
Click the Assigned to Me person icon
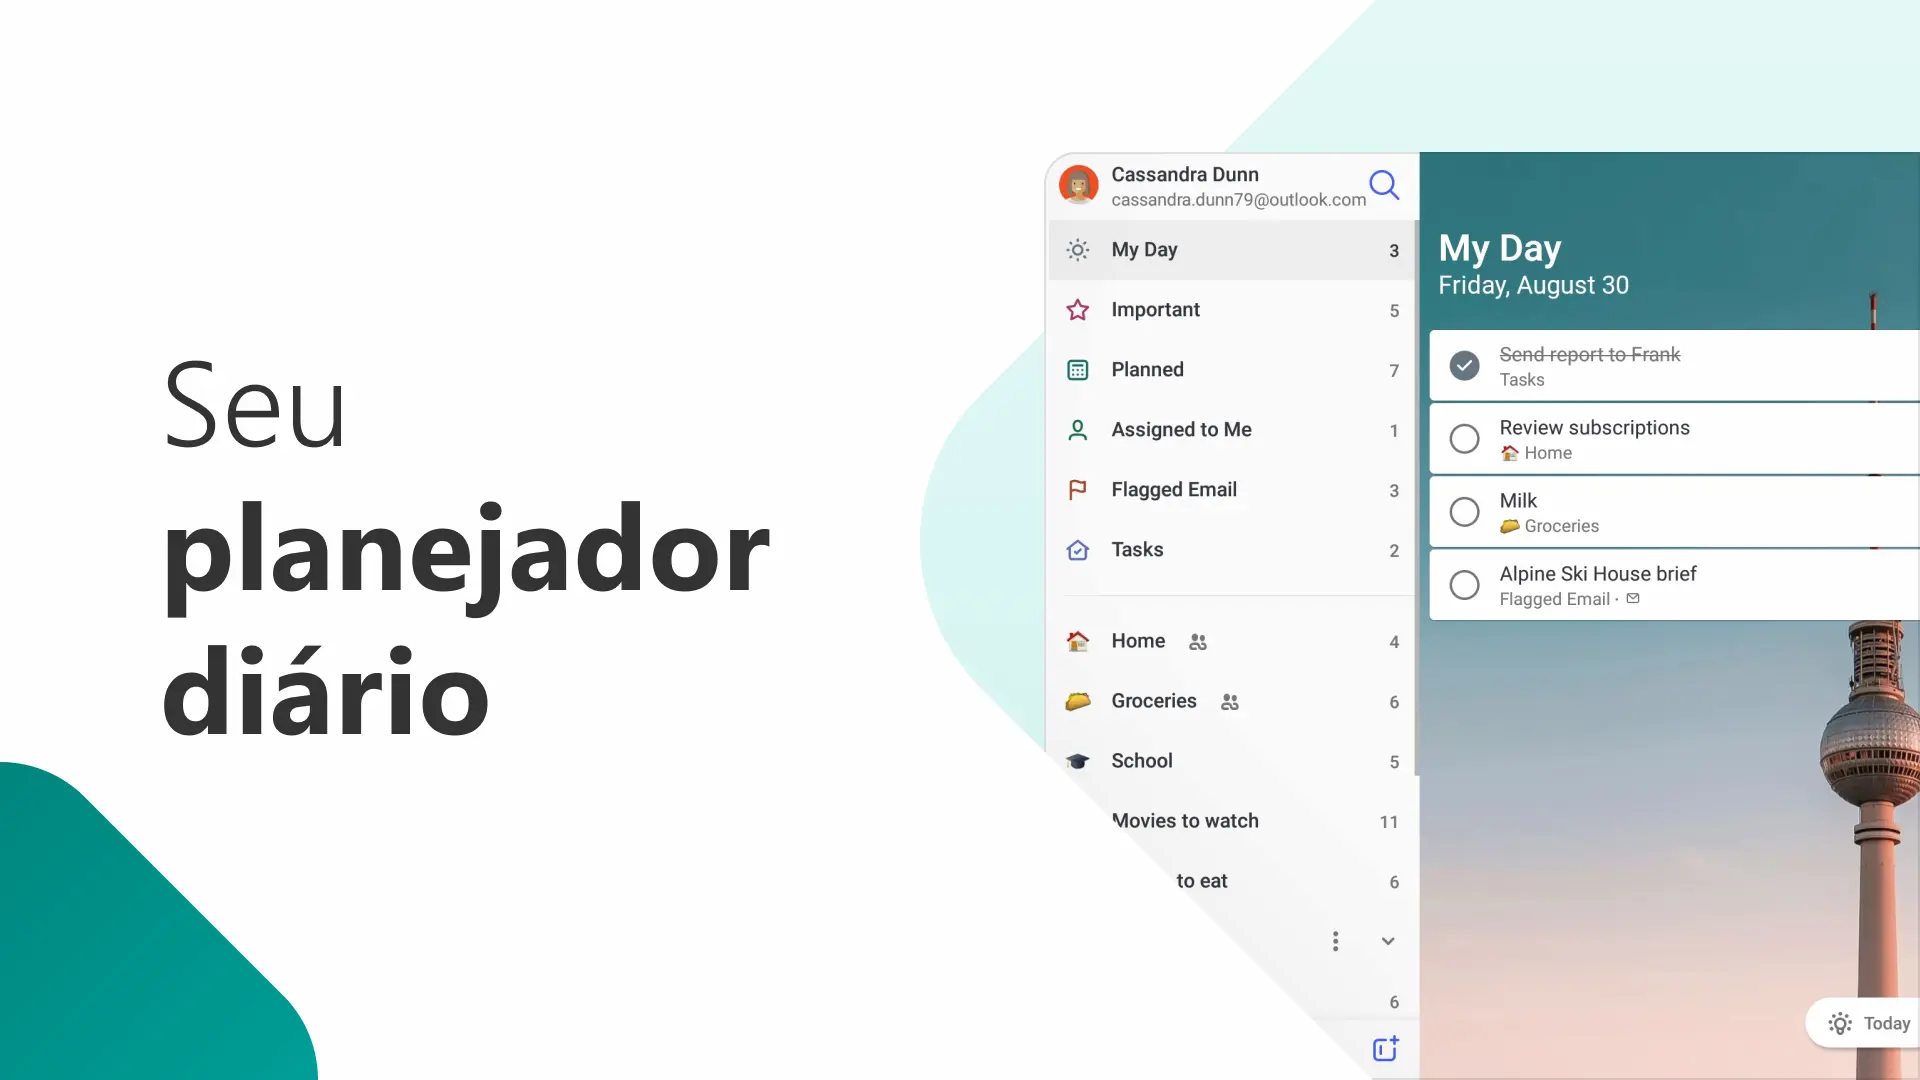[x=1079, y=430]
